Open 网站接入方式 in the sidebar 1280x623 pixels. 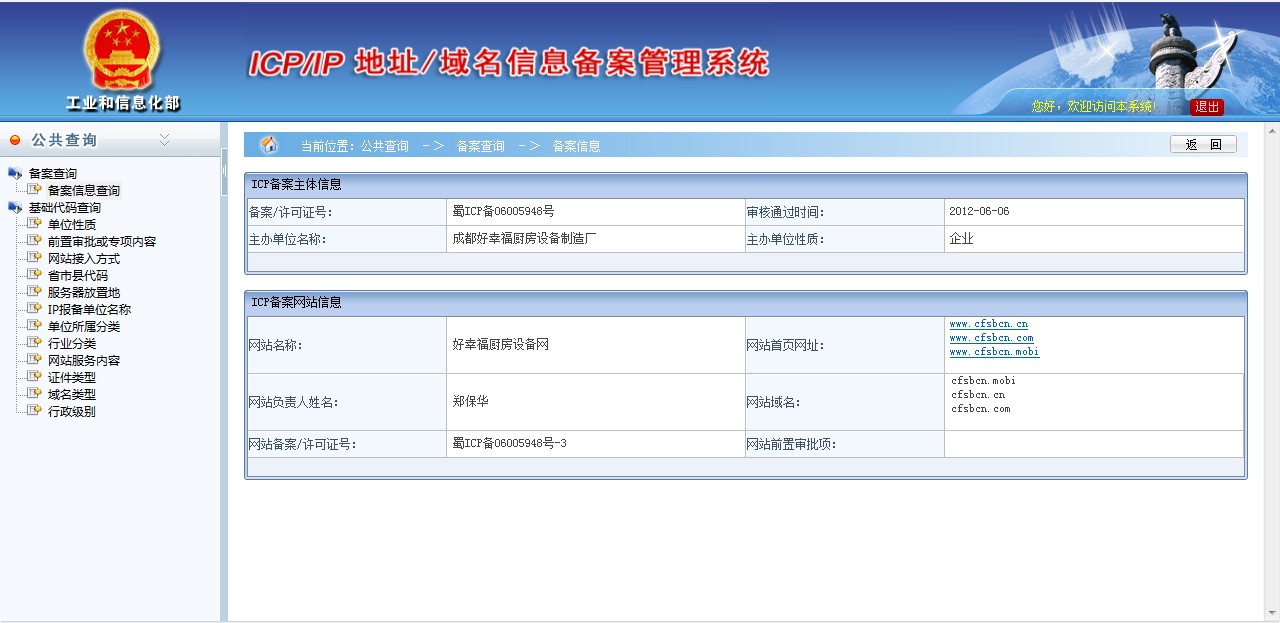point(84,259)
